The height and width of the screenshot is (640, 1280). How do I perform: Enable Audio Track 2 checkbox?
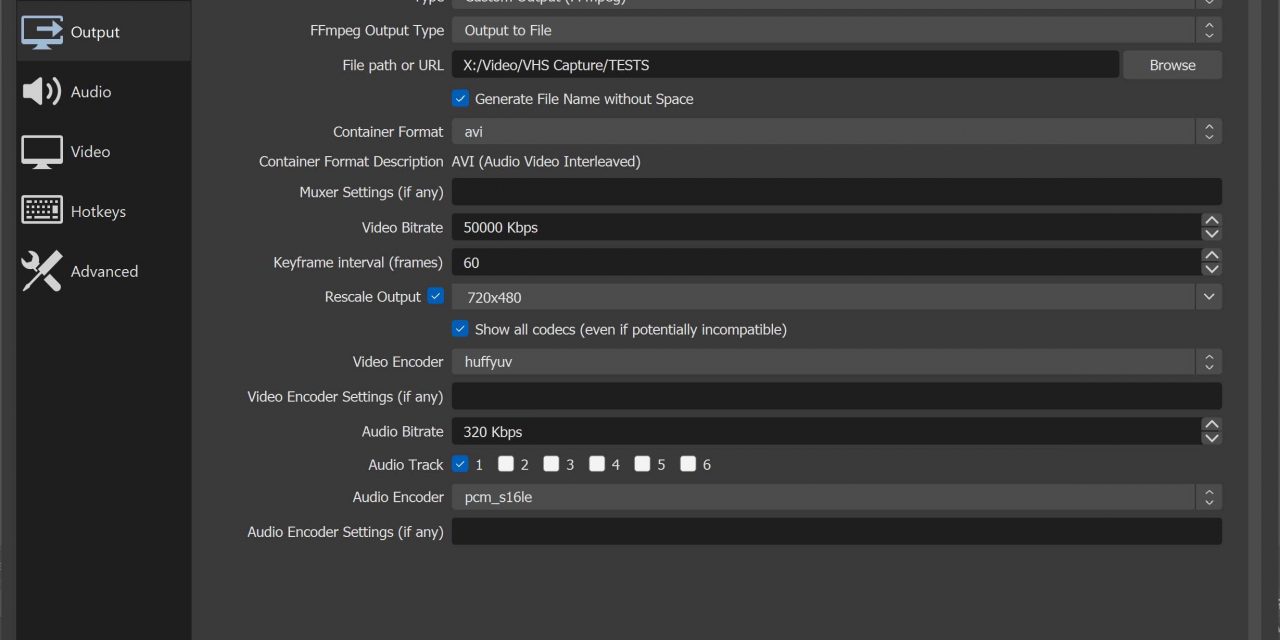pyautogui.click(x=506, y=464)
